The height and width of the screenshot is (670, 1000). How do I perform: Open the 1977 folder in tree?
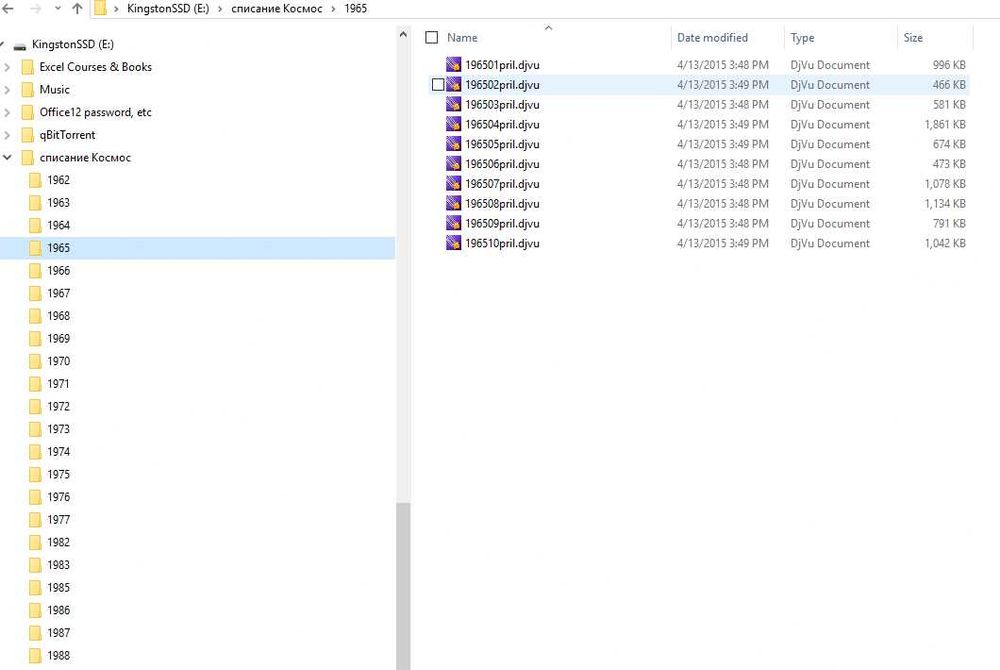(x=58, y=520)
